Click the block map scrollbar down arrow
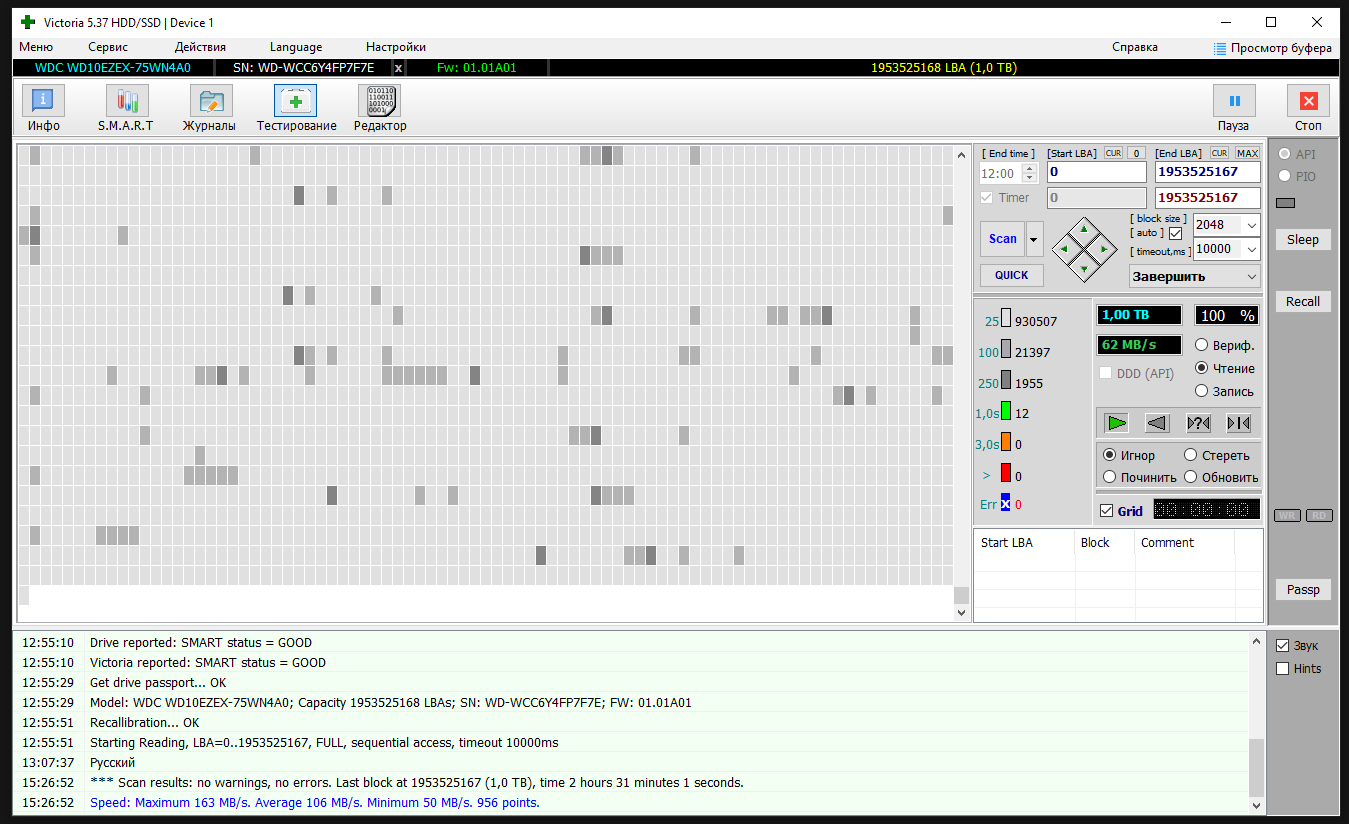The image size is (1349, 824). [962, 612]
